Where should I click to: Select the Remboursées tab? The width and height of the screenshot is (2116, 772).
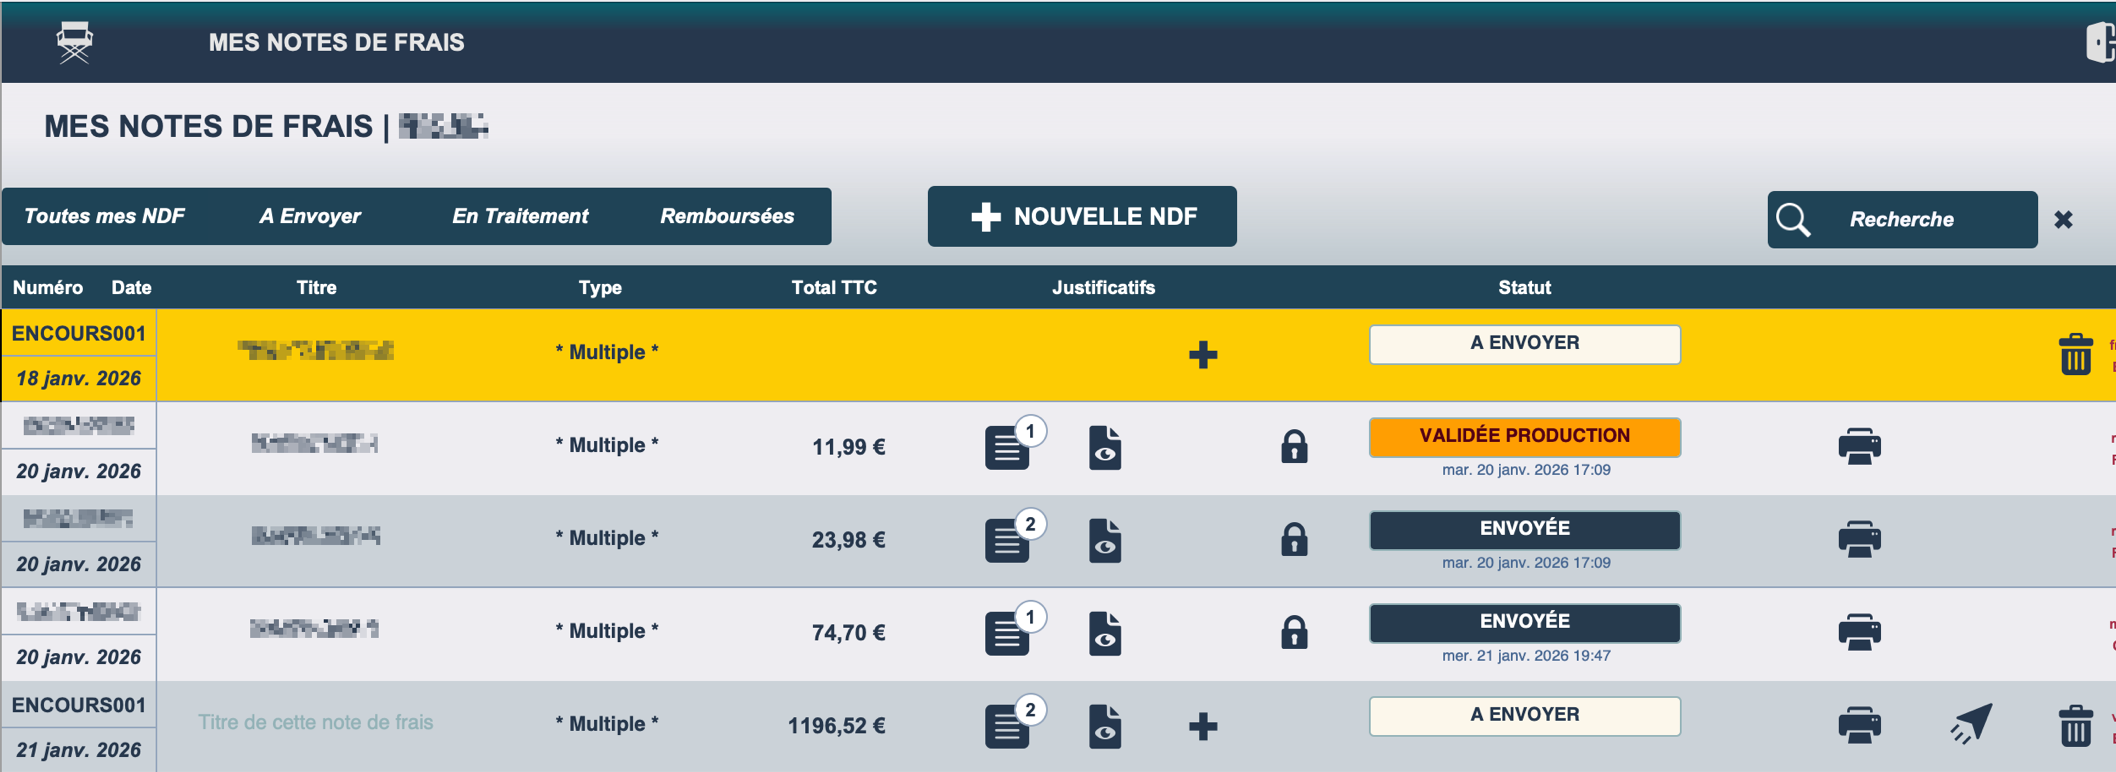click(x=727, y=216)
